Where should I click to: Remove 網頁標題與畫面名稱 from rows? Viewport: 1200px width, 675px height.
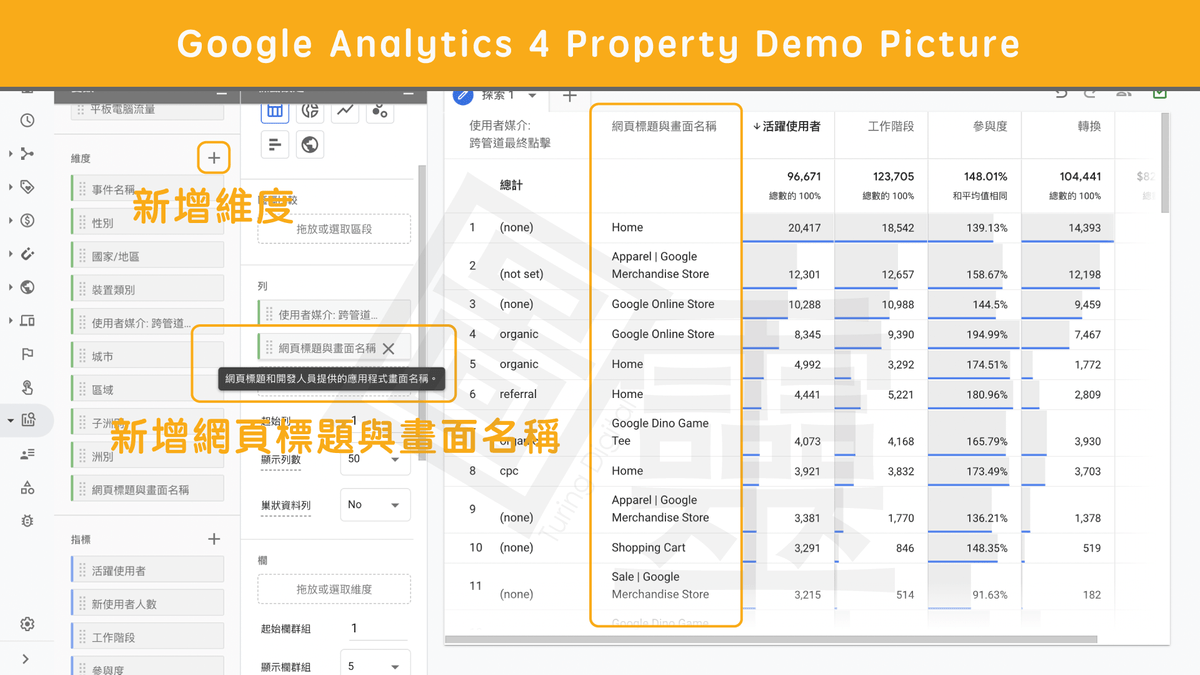[x=389, y=348]
